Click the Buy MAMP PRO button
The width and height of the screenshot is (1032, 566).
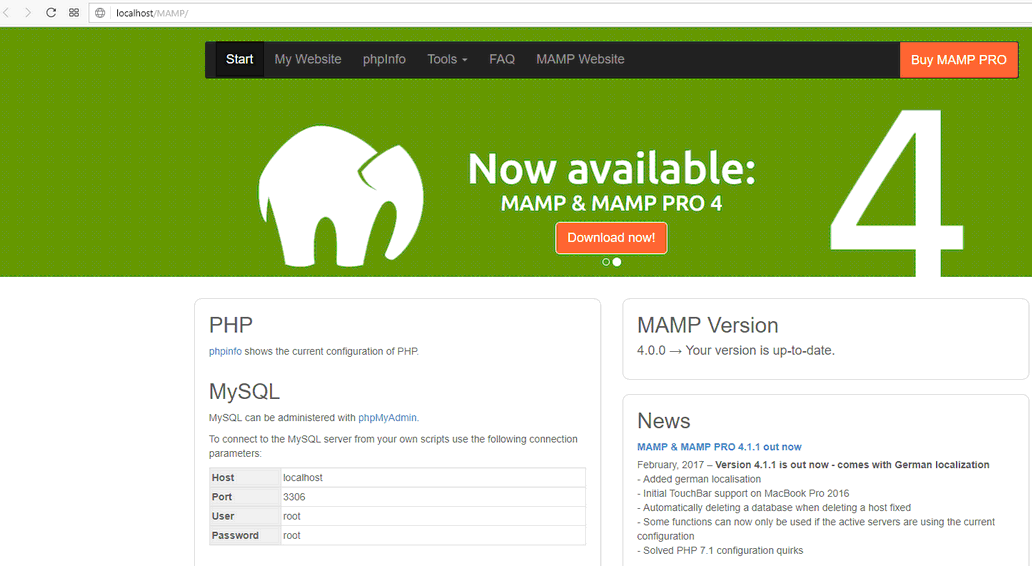tap(959, 60)
